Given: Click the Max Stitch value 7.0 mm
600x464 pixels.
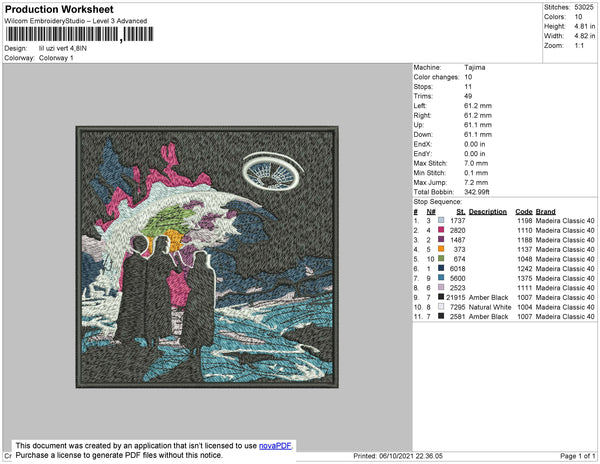Looking at the screenshot, I should tap(476, 163).
